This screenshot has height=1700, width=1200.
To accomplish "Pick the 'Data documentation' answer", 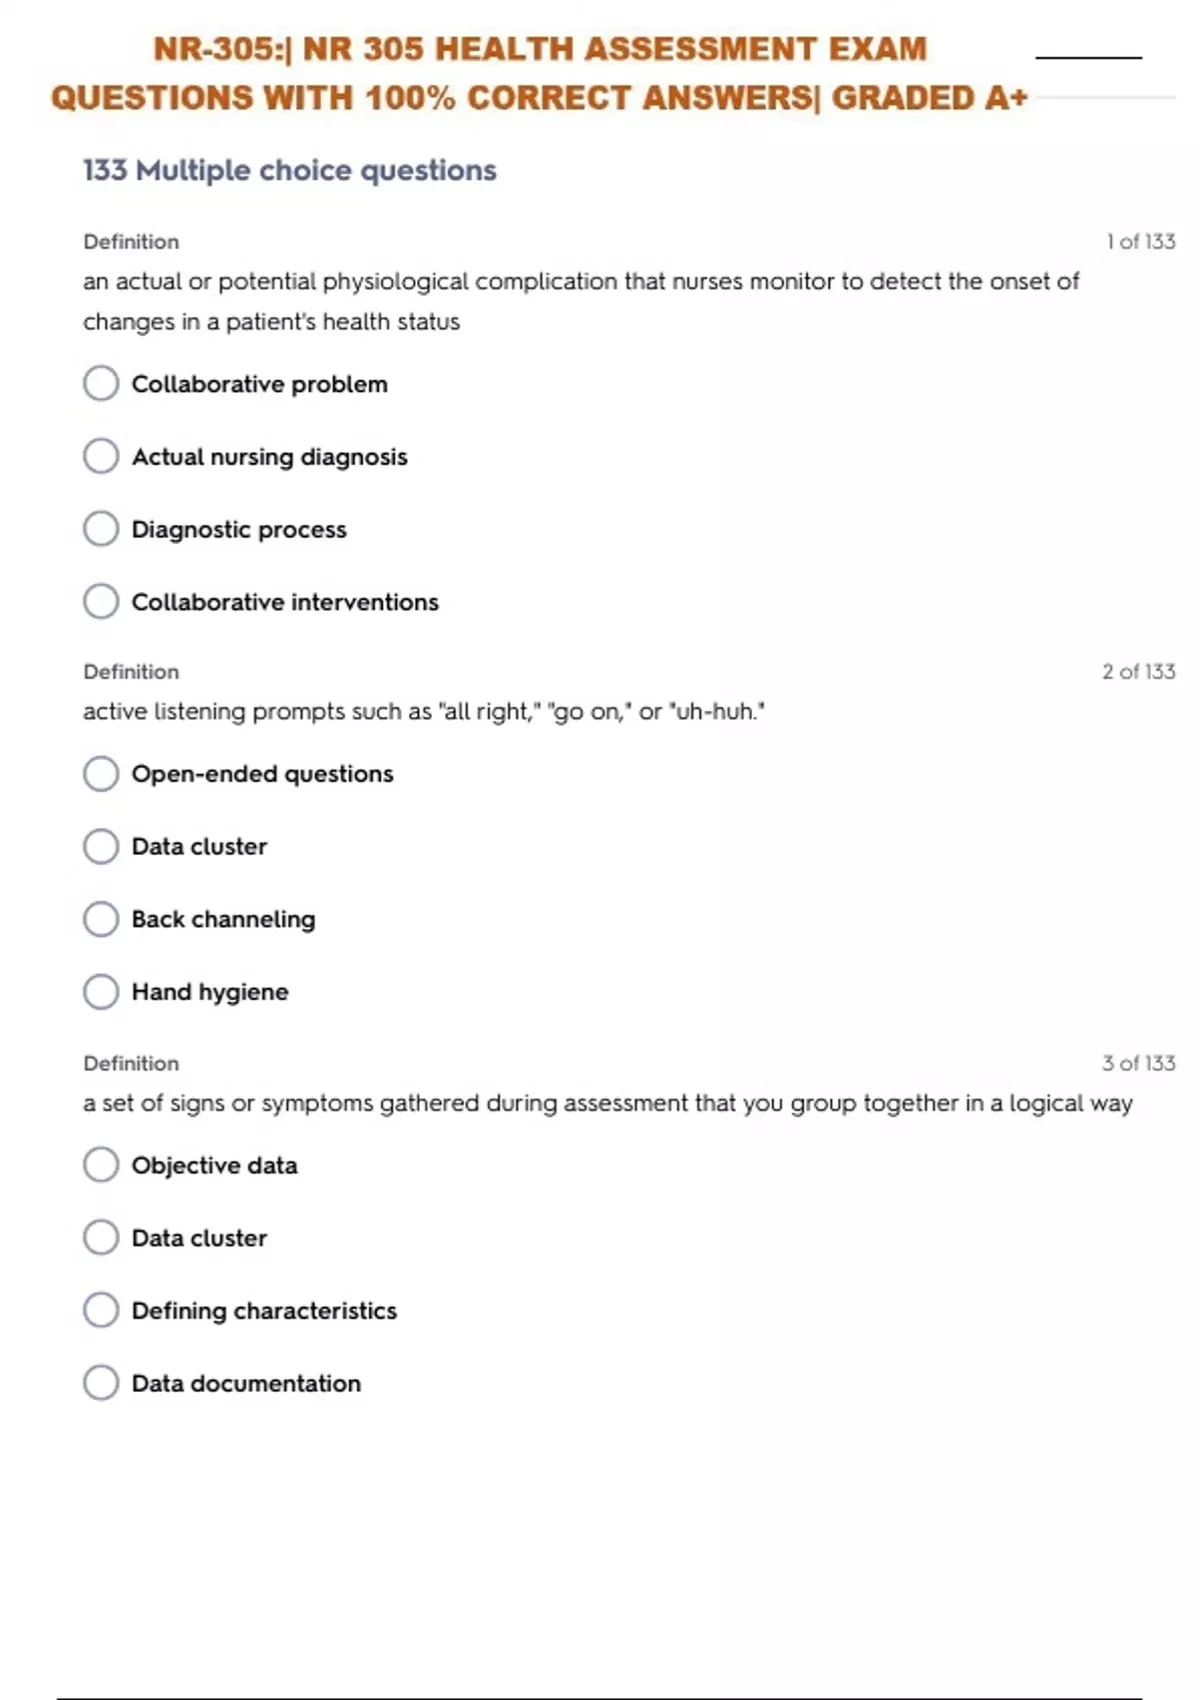I will coord(101,1383).
